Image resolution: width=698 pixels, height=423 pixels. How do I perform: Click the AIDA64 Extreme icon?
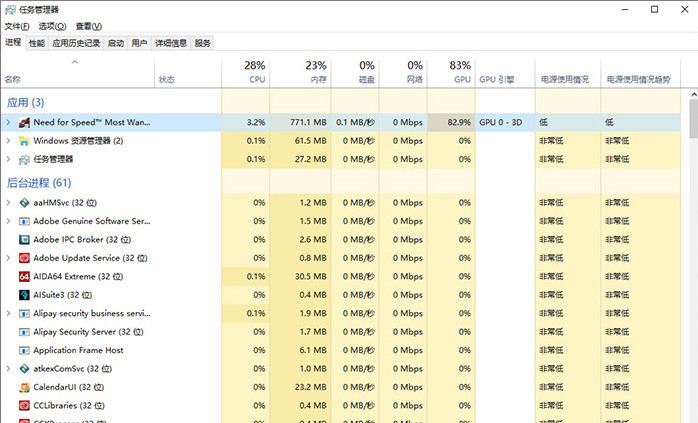point(24,276)
